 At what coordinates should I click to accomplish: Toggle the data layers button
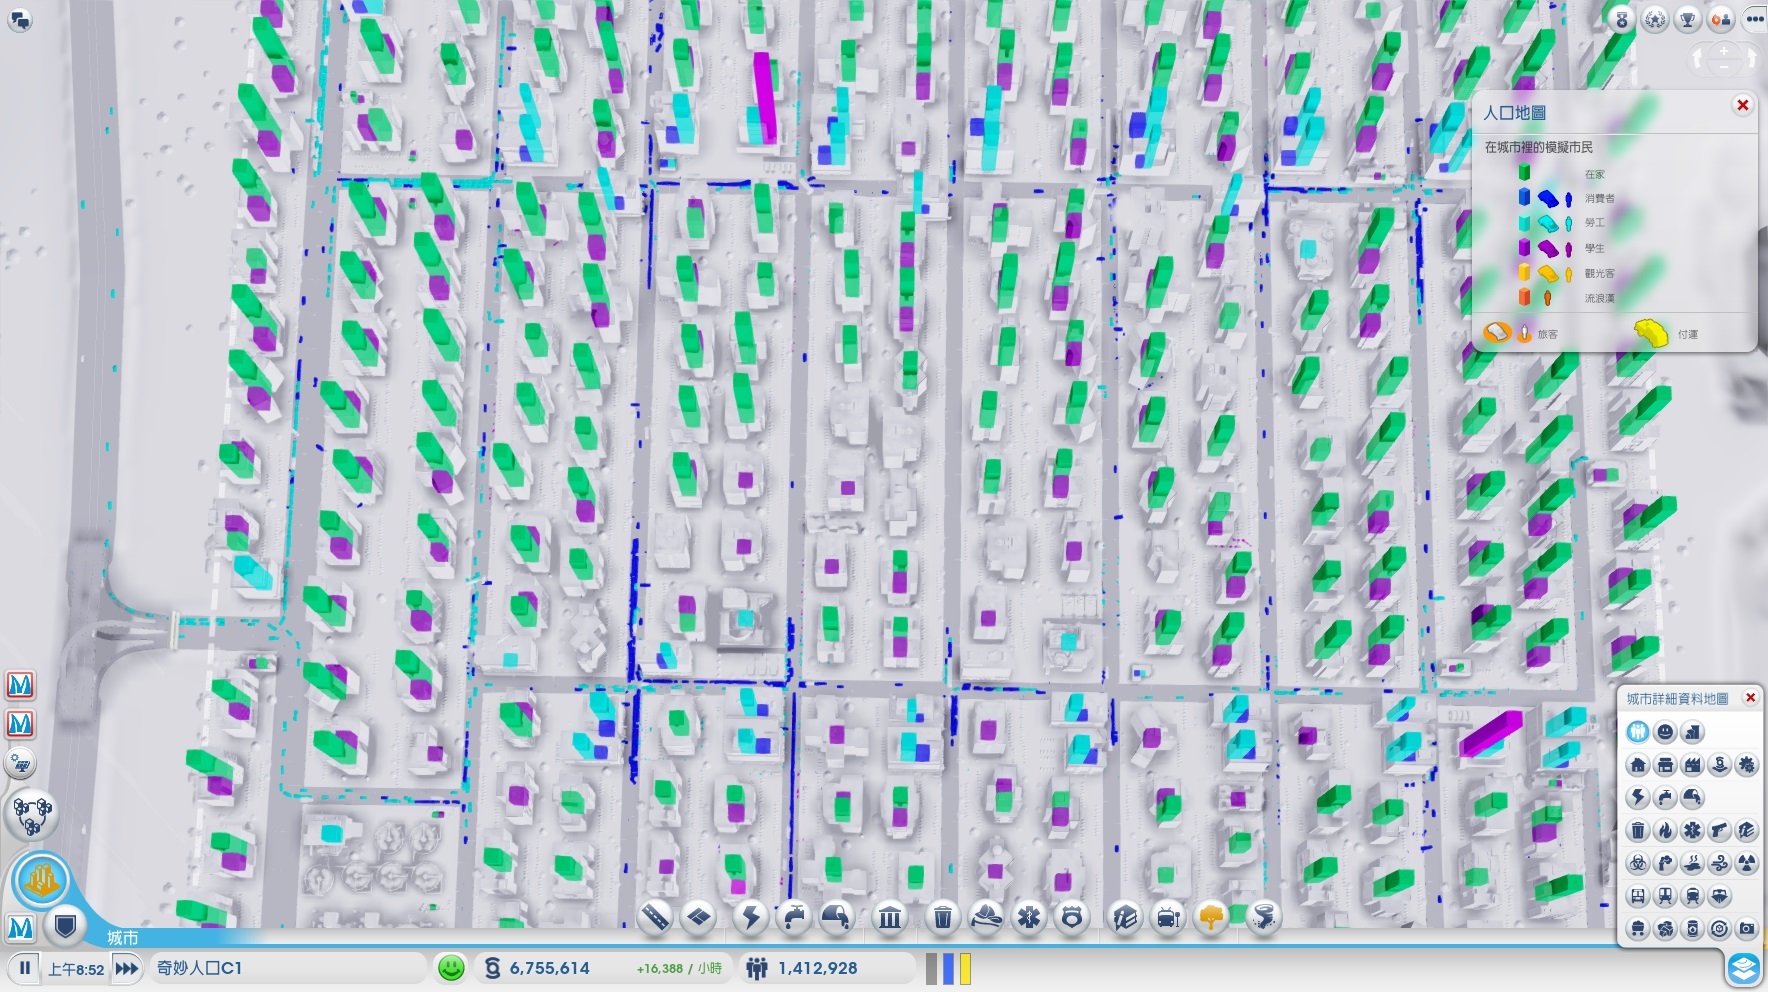pos(1744,968)
